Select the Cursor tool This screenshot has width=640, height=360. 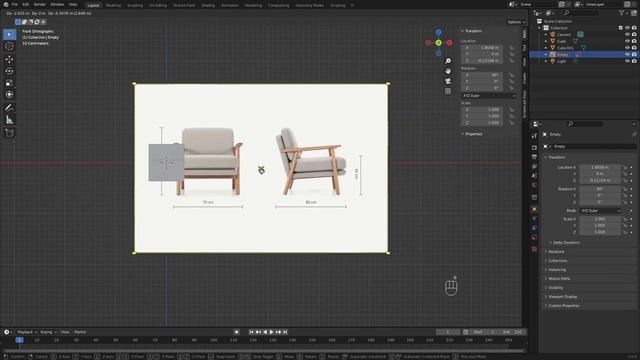[9, 47]
